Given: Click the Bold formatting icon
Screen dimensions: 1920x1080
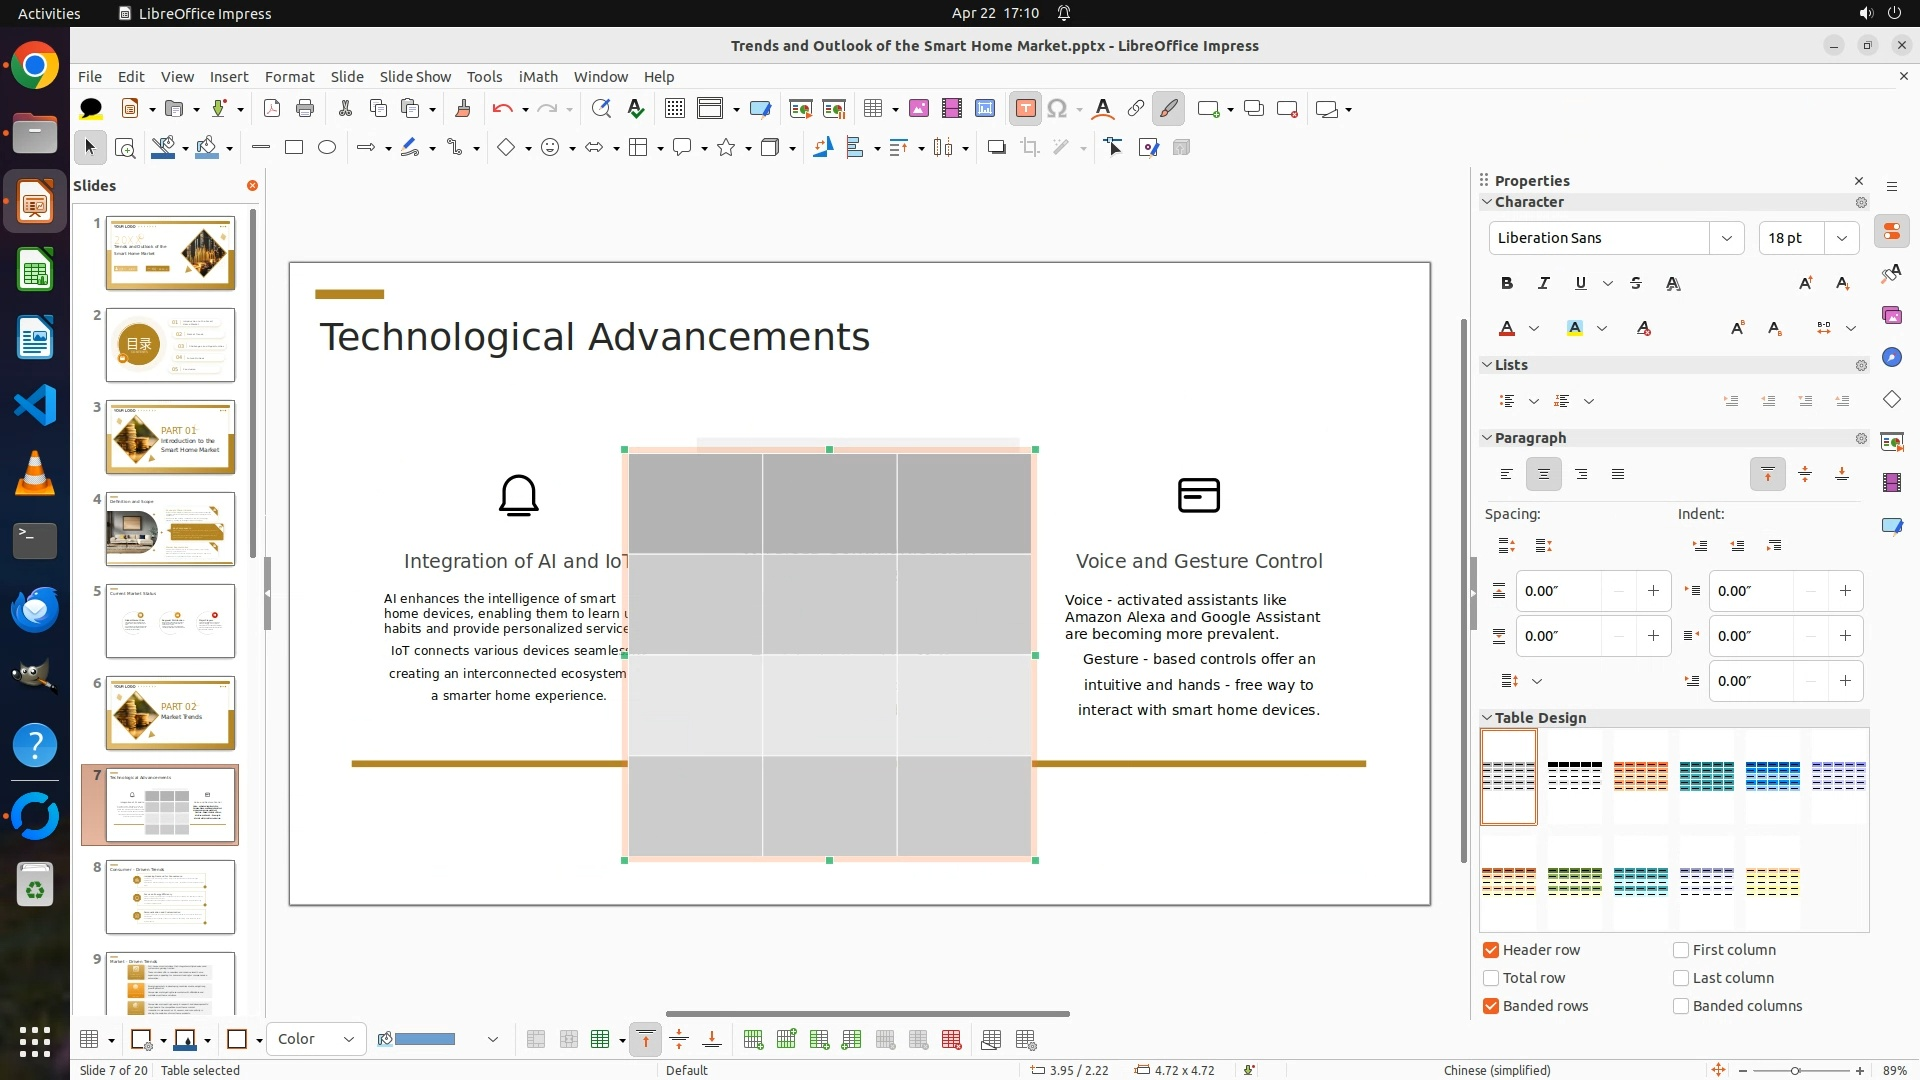Looking at the screenshot, I should [x=1507, y=284].
